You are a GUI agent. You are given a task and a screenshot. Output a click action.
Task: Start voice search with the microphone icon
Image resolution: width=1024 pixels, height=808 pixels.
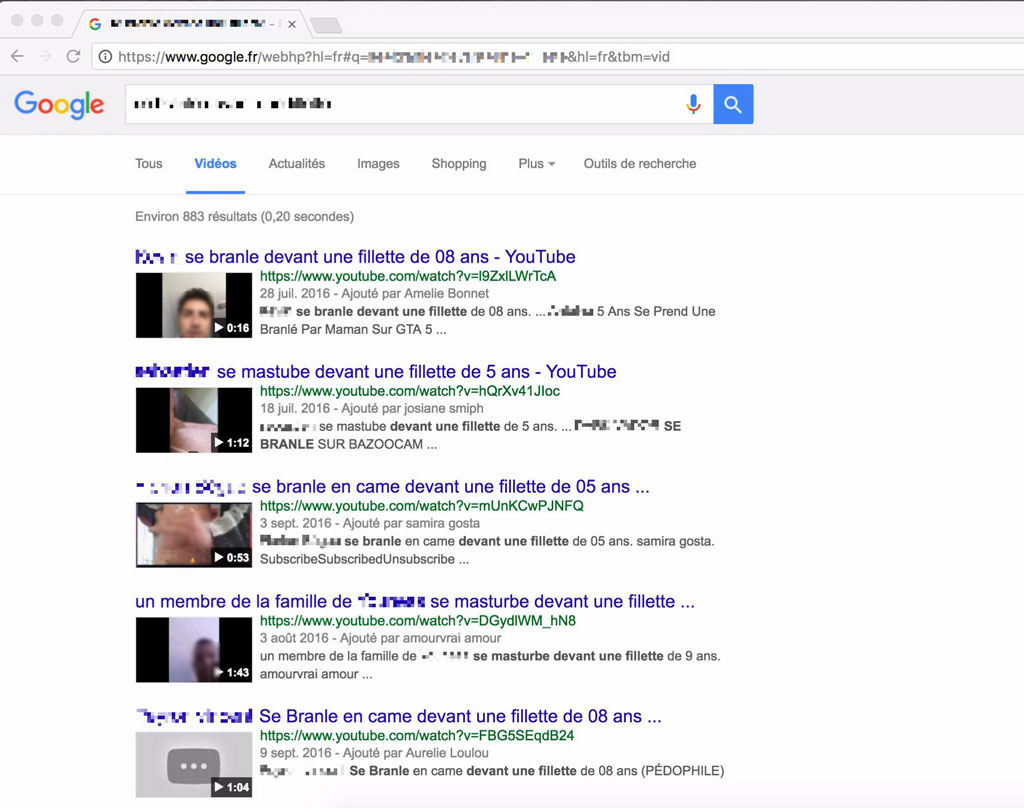694,104
